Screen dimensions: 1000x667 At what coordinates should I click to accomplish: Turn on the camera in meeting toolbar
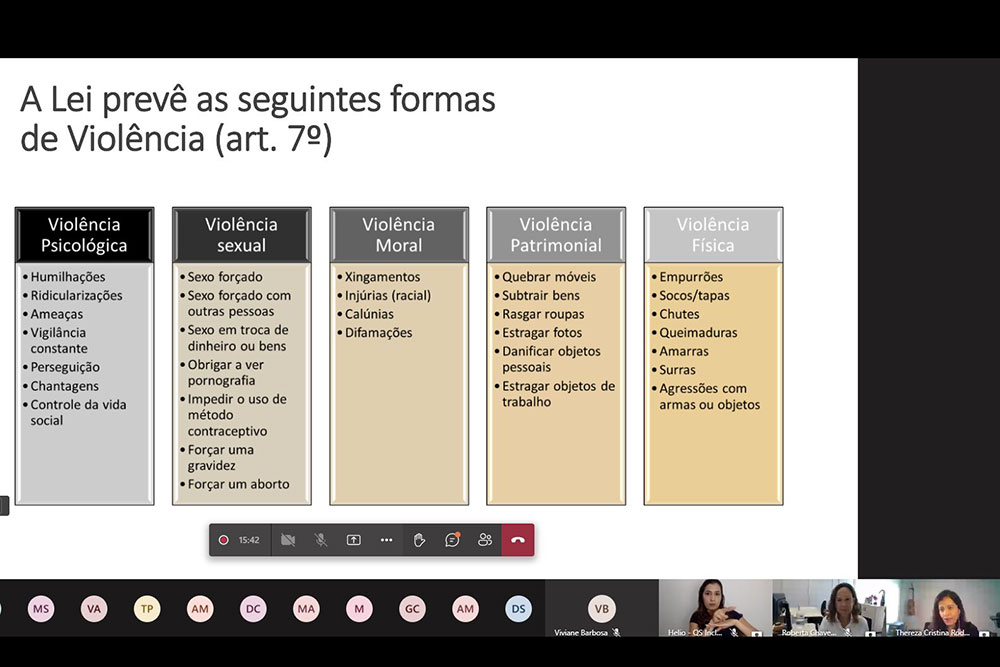288,540
